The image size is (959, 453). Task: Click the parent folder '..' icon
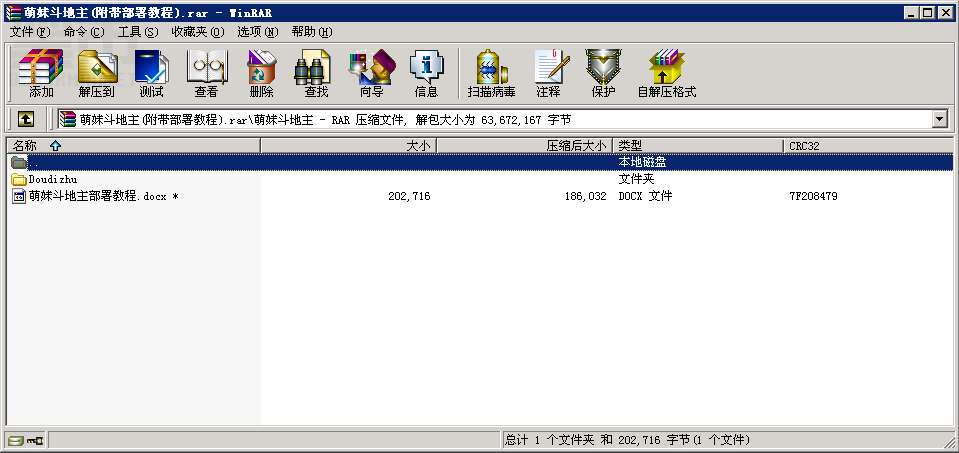pos(19,162)
